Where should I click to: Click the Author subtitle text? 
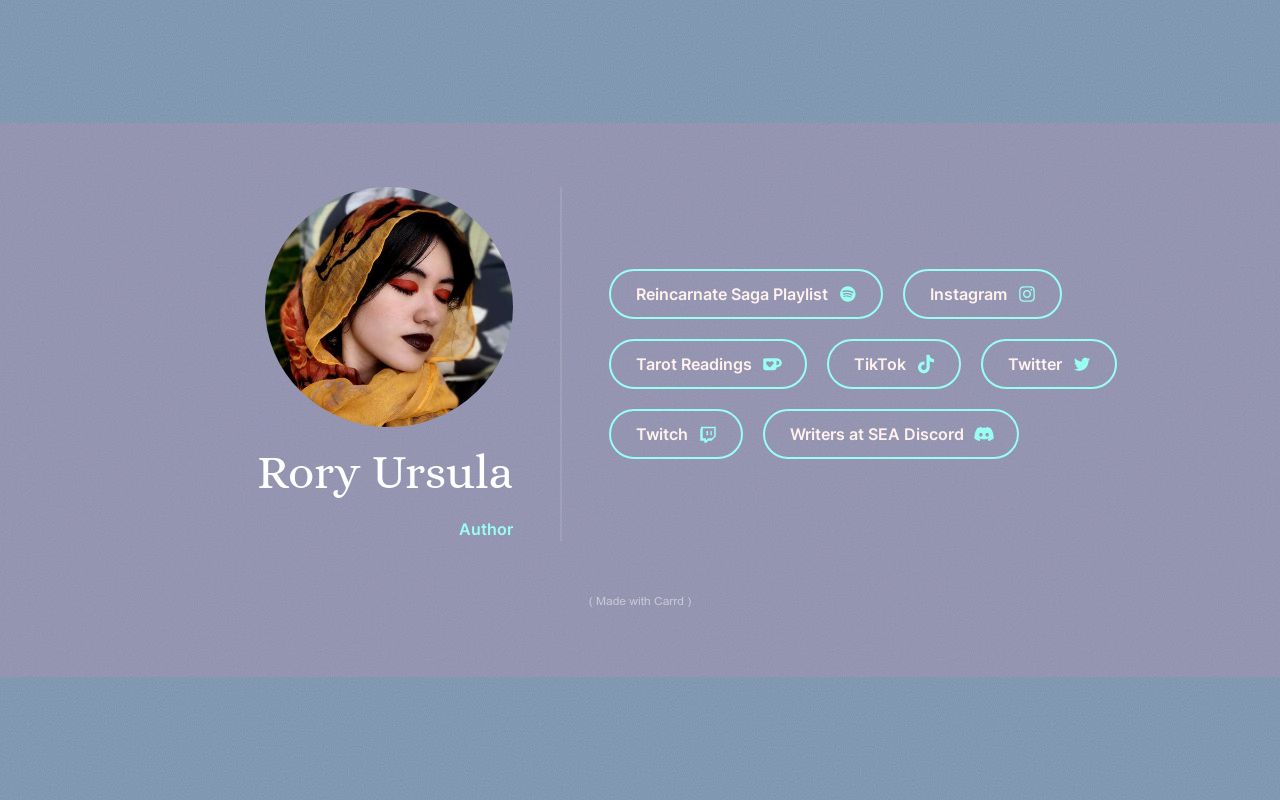[486, 529]
